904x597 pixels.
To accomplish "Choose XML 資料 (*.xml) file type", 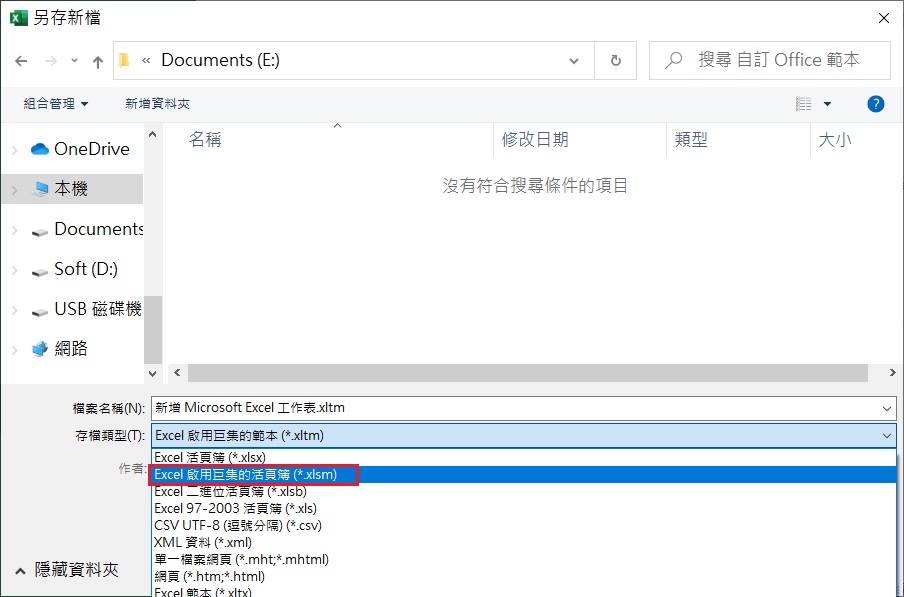I will pos(523,542).
